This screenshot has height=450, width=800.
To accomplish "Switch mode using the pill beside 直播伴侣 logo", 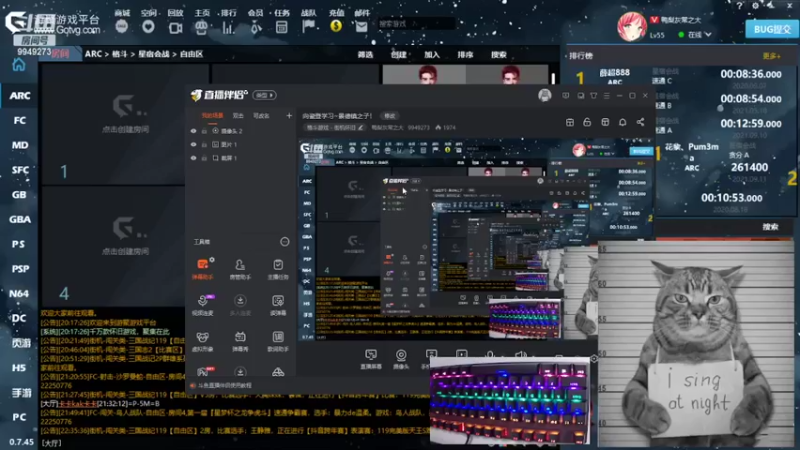I will coord(264,95).
